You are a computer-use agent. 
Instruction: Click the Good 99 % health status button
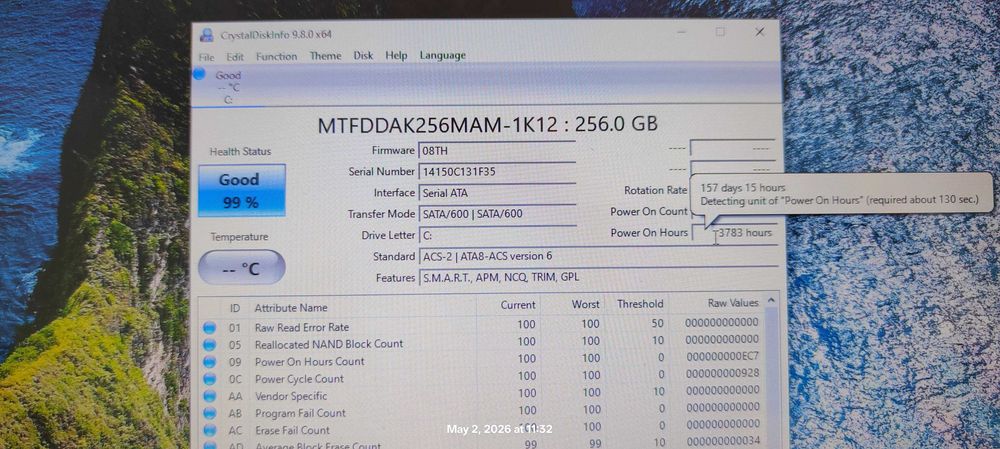242,191
